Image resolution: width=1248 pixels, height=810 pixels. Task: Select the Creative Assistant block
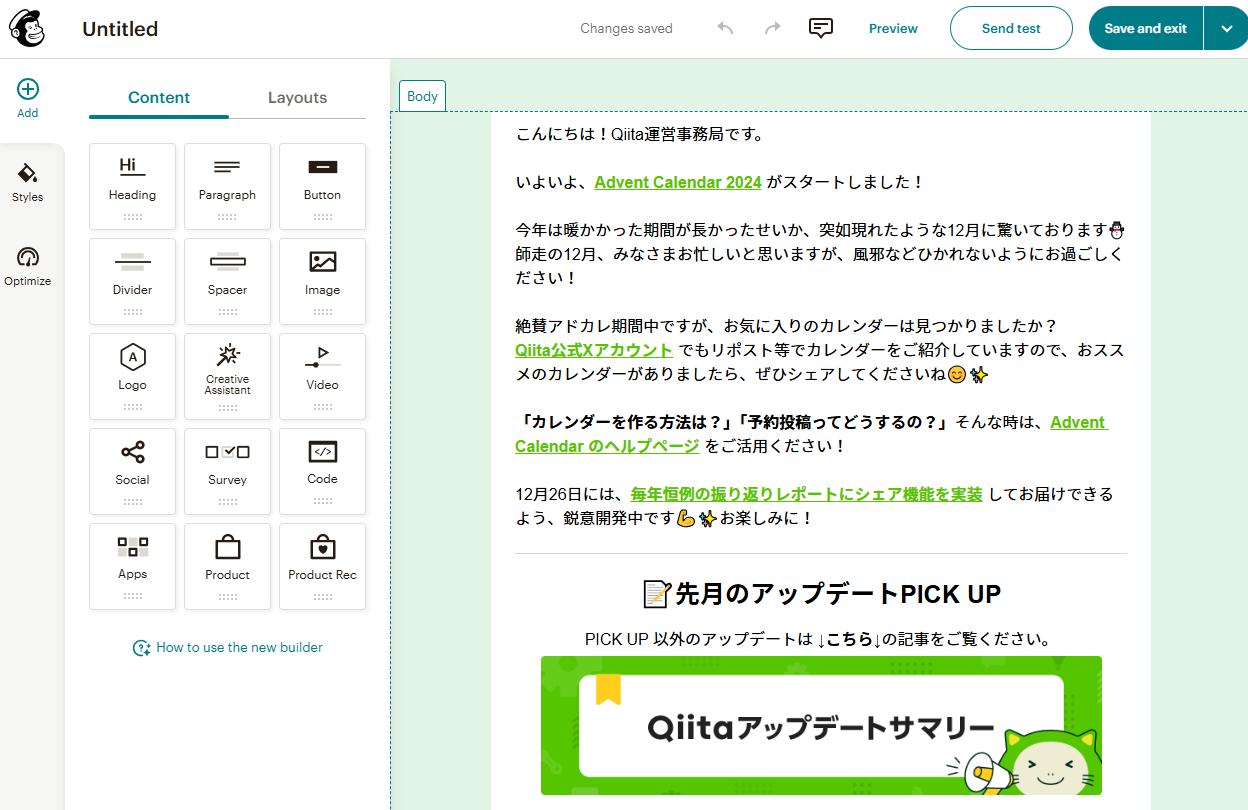click(227, 376)
